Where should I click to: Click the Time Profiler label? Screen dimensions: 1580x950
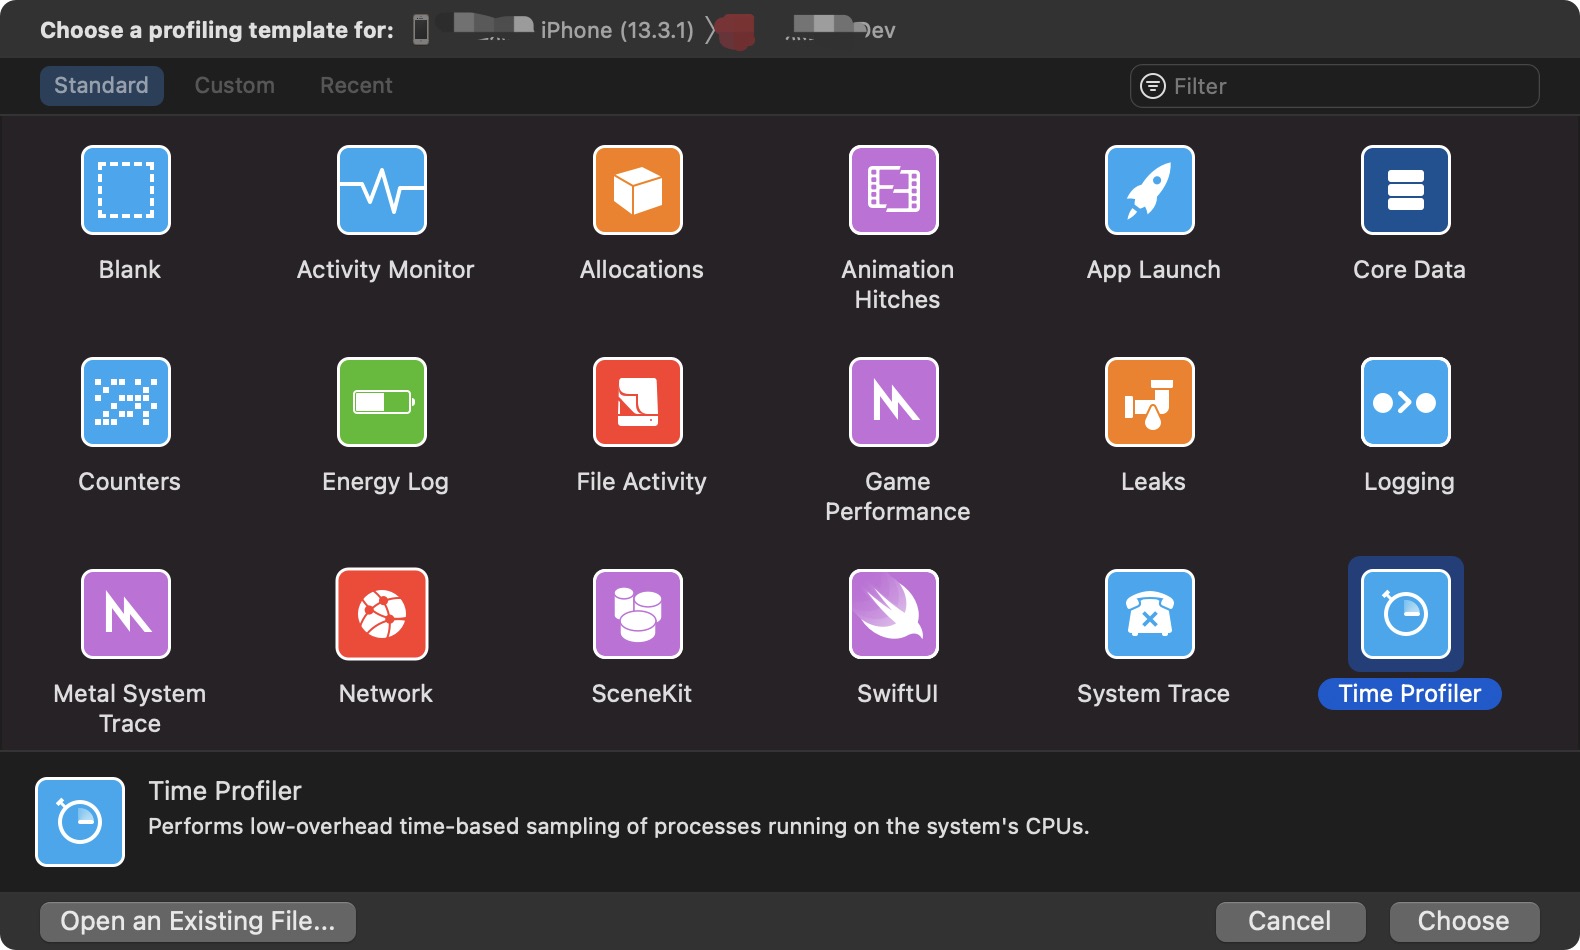coord(1410,694)
